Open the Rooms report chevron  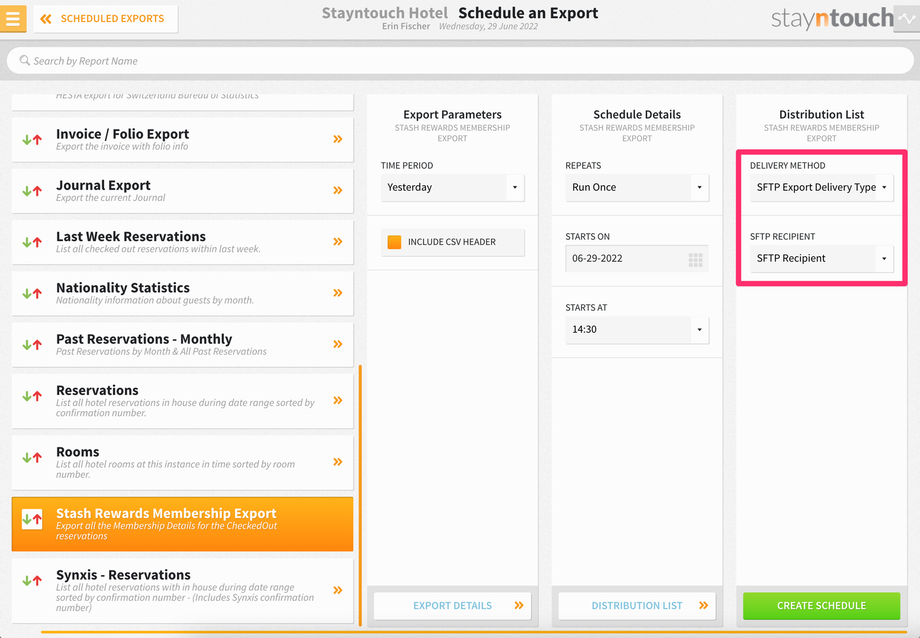pyautogui.click(x=338, y=462)
